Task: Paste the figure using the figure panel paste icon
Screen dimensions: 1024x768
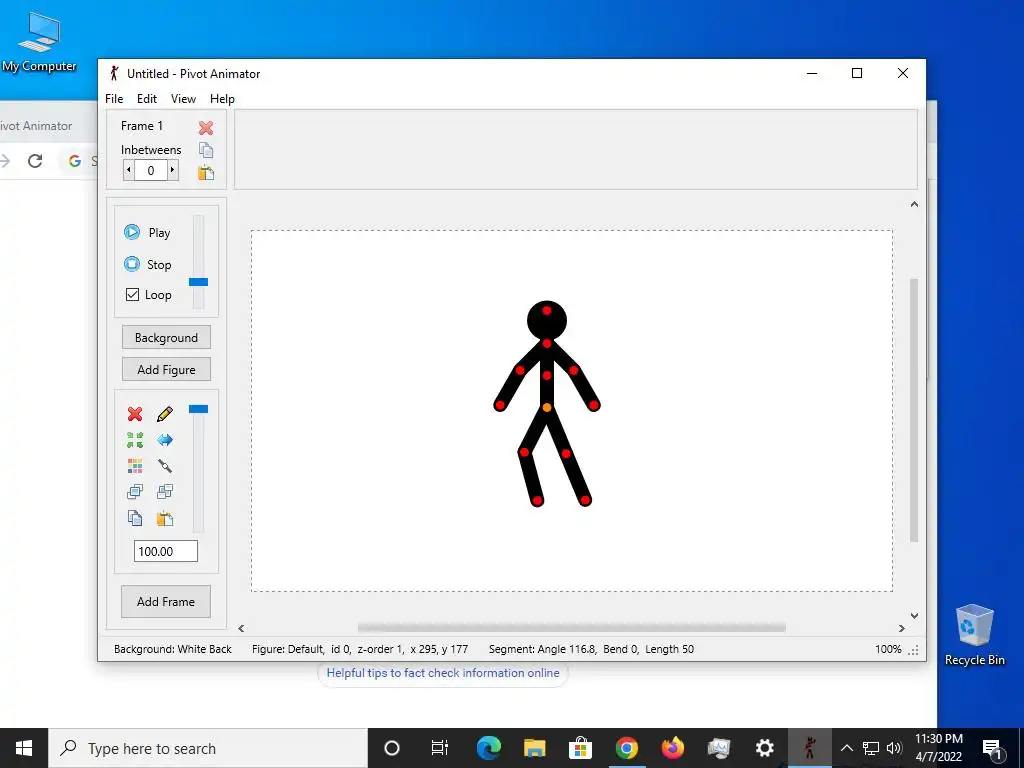Action: point(165,519)
